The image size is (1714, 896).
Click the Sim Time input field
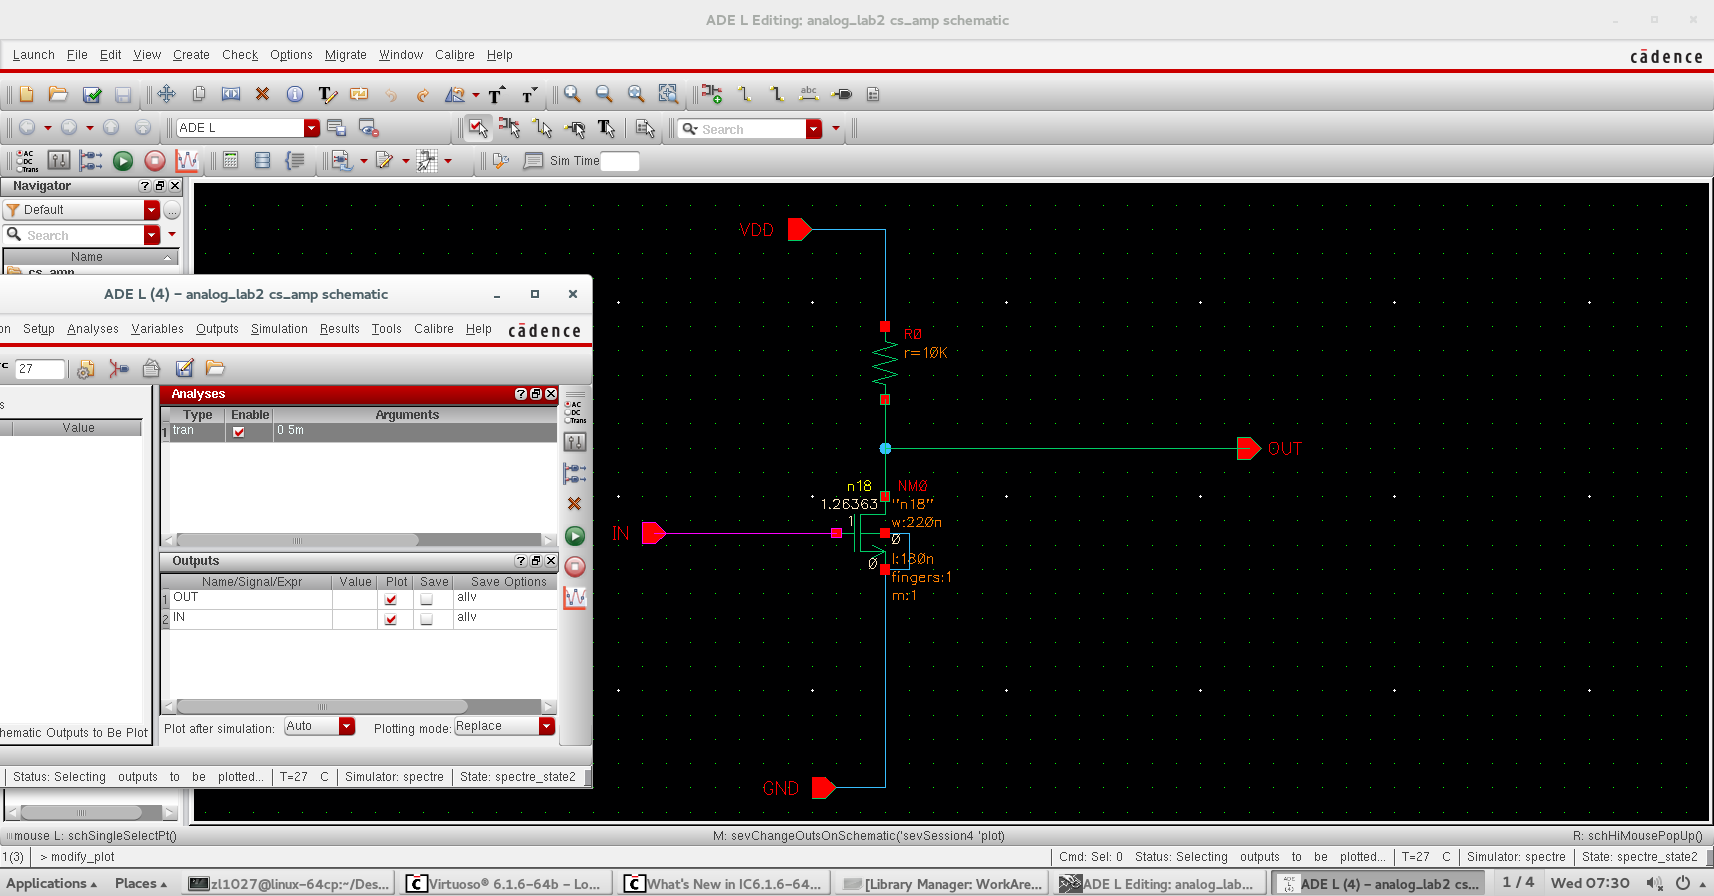click(x=619, y=161)
